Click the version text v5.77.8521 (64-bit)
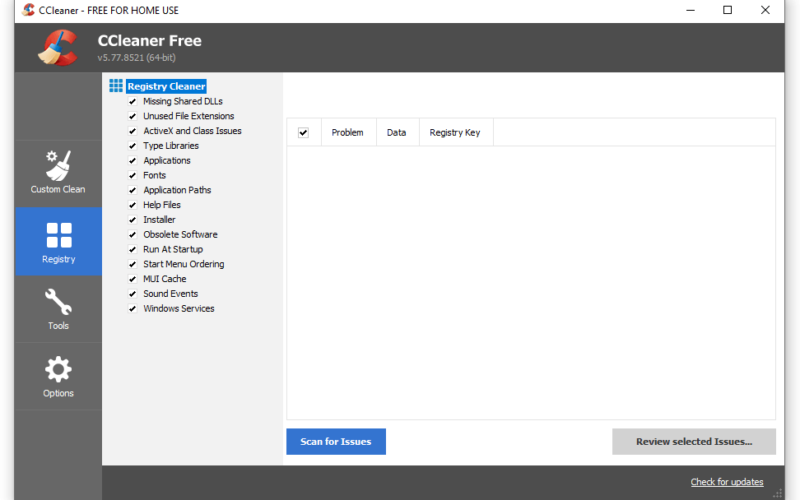This screenshot has width=800, height=500. pyautogui.click(x=136, y=58)
